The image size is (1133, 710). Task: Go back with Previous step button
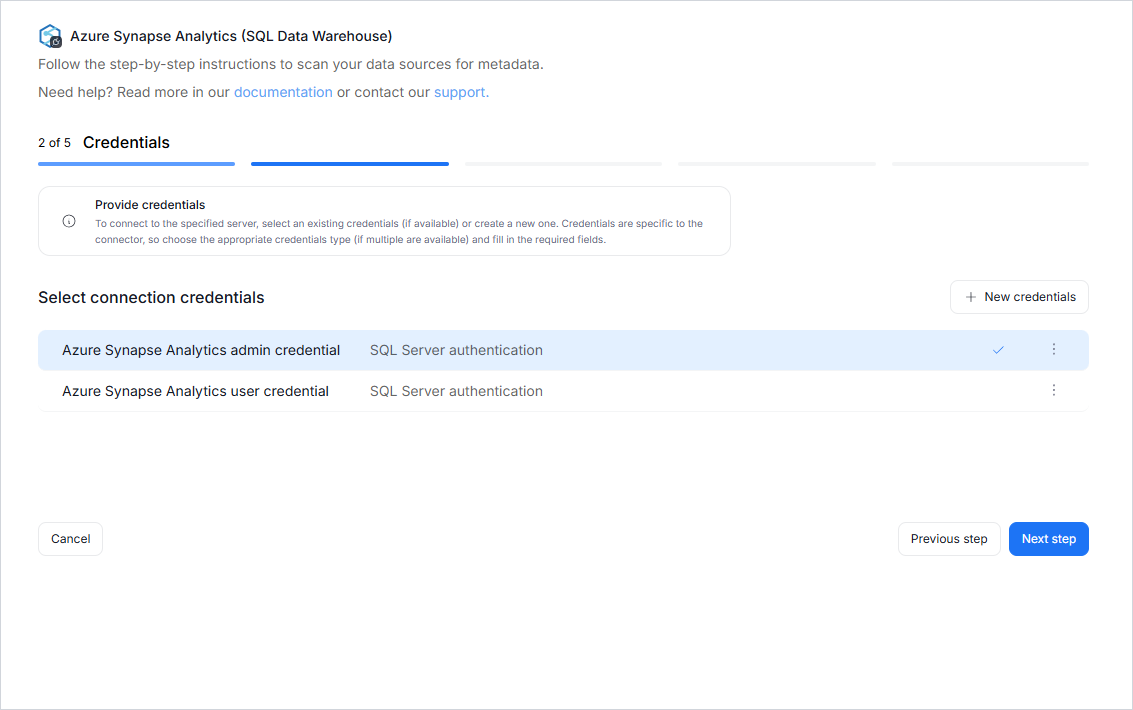pos(948,539)
